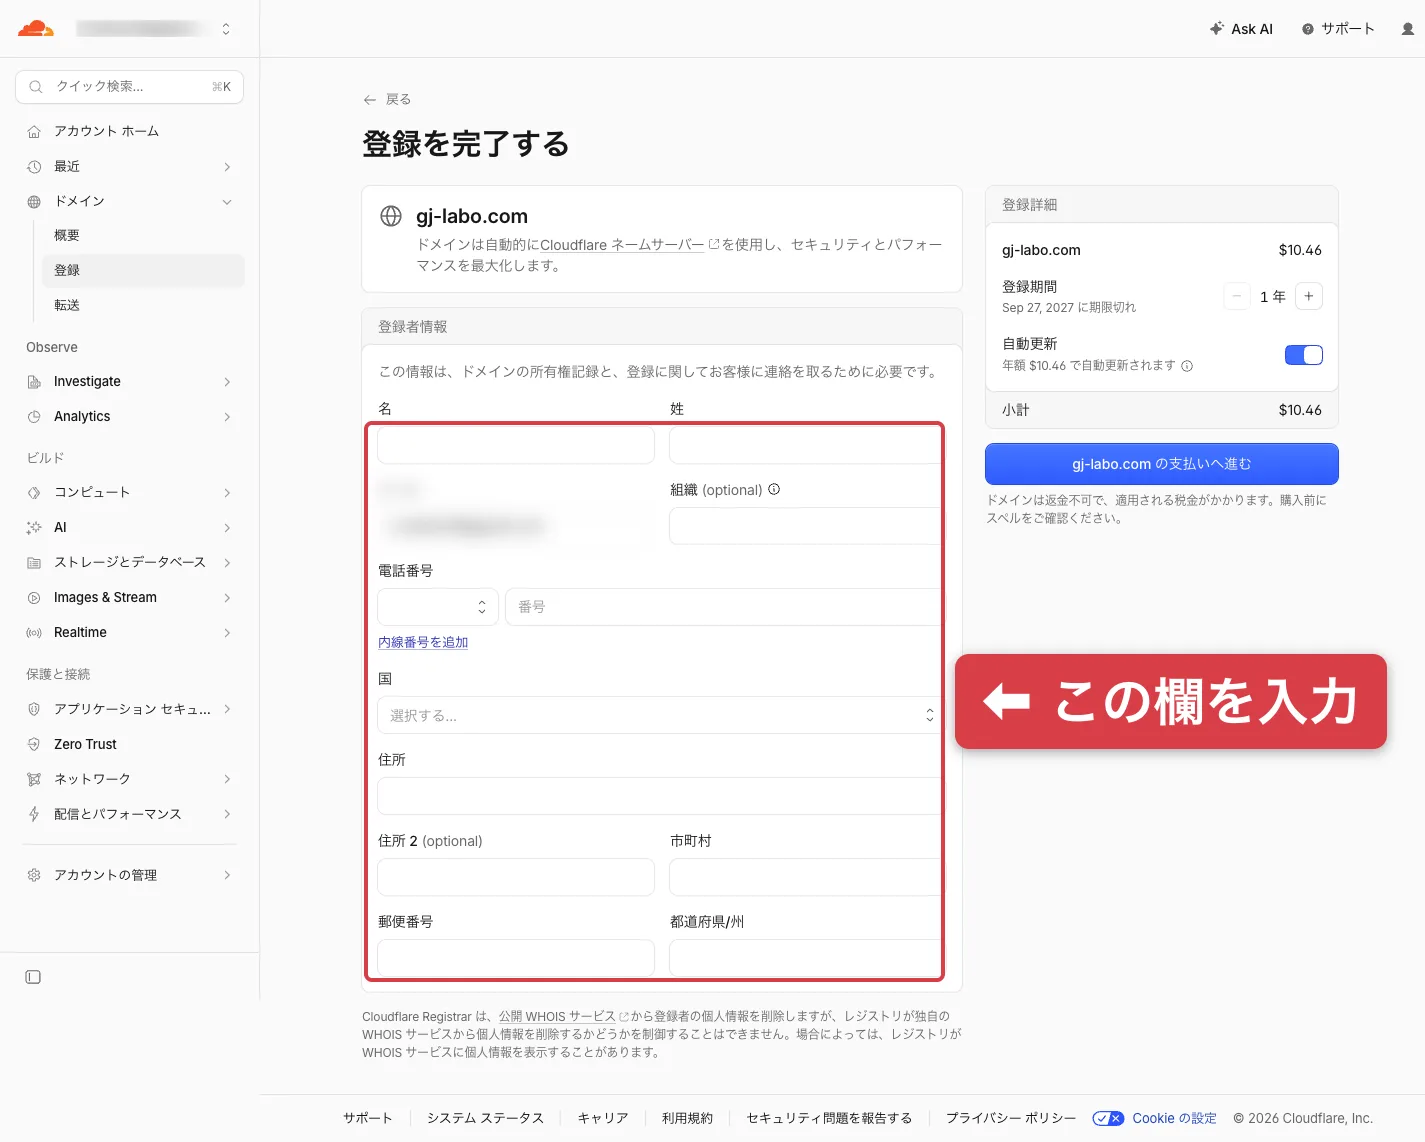
Task: Click the ドメイン globe icon in sidebar
Action: [34, 201]
